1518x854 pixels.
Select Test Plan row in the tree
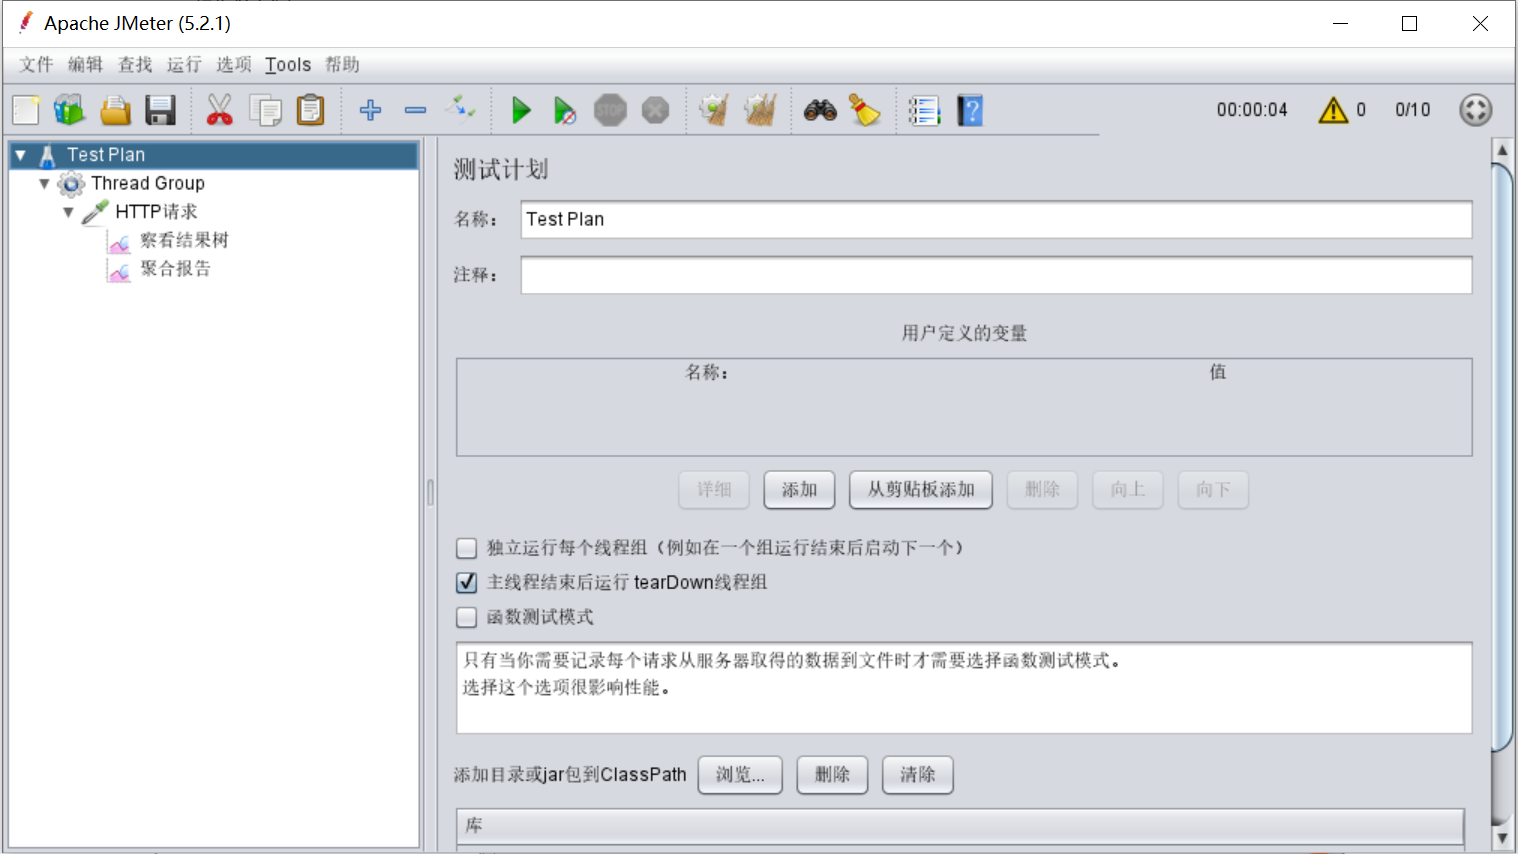[214, 155]
